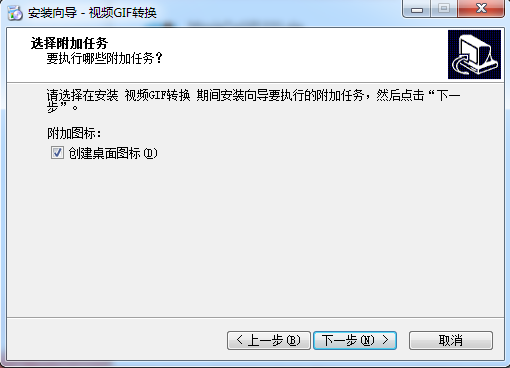This screenshot has width=510, height=368.
Task: Go back with the 上一步(B) button
Action: 269,340
